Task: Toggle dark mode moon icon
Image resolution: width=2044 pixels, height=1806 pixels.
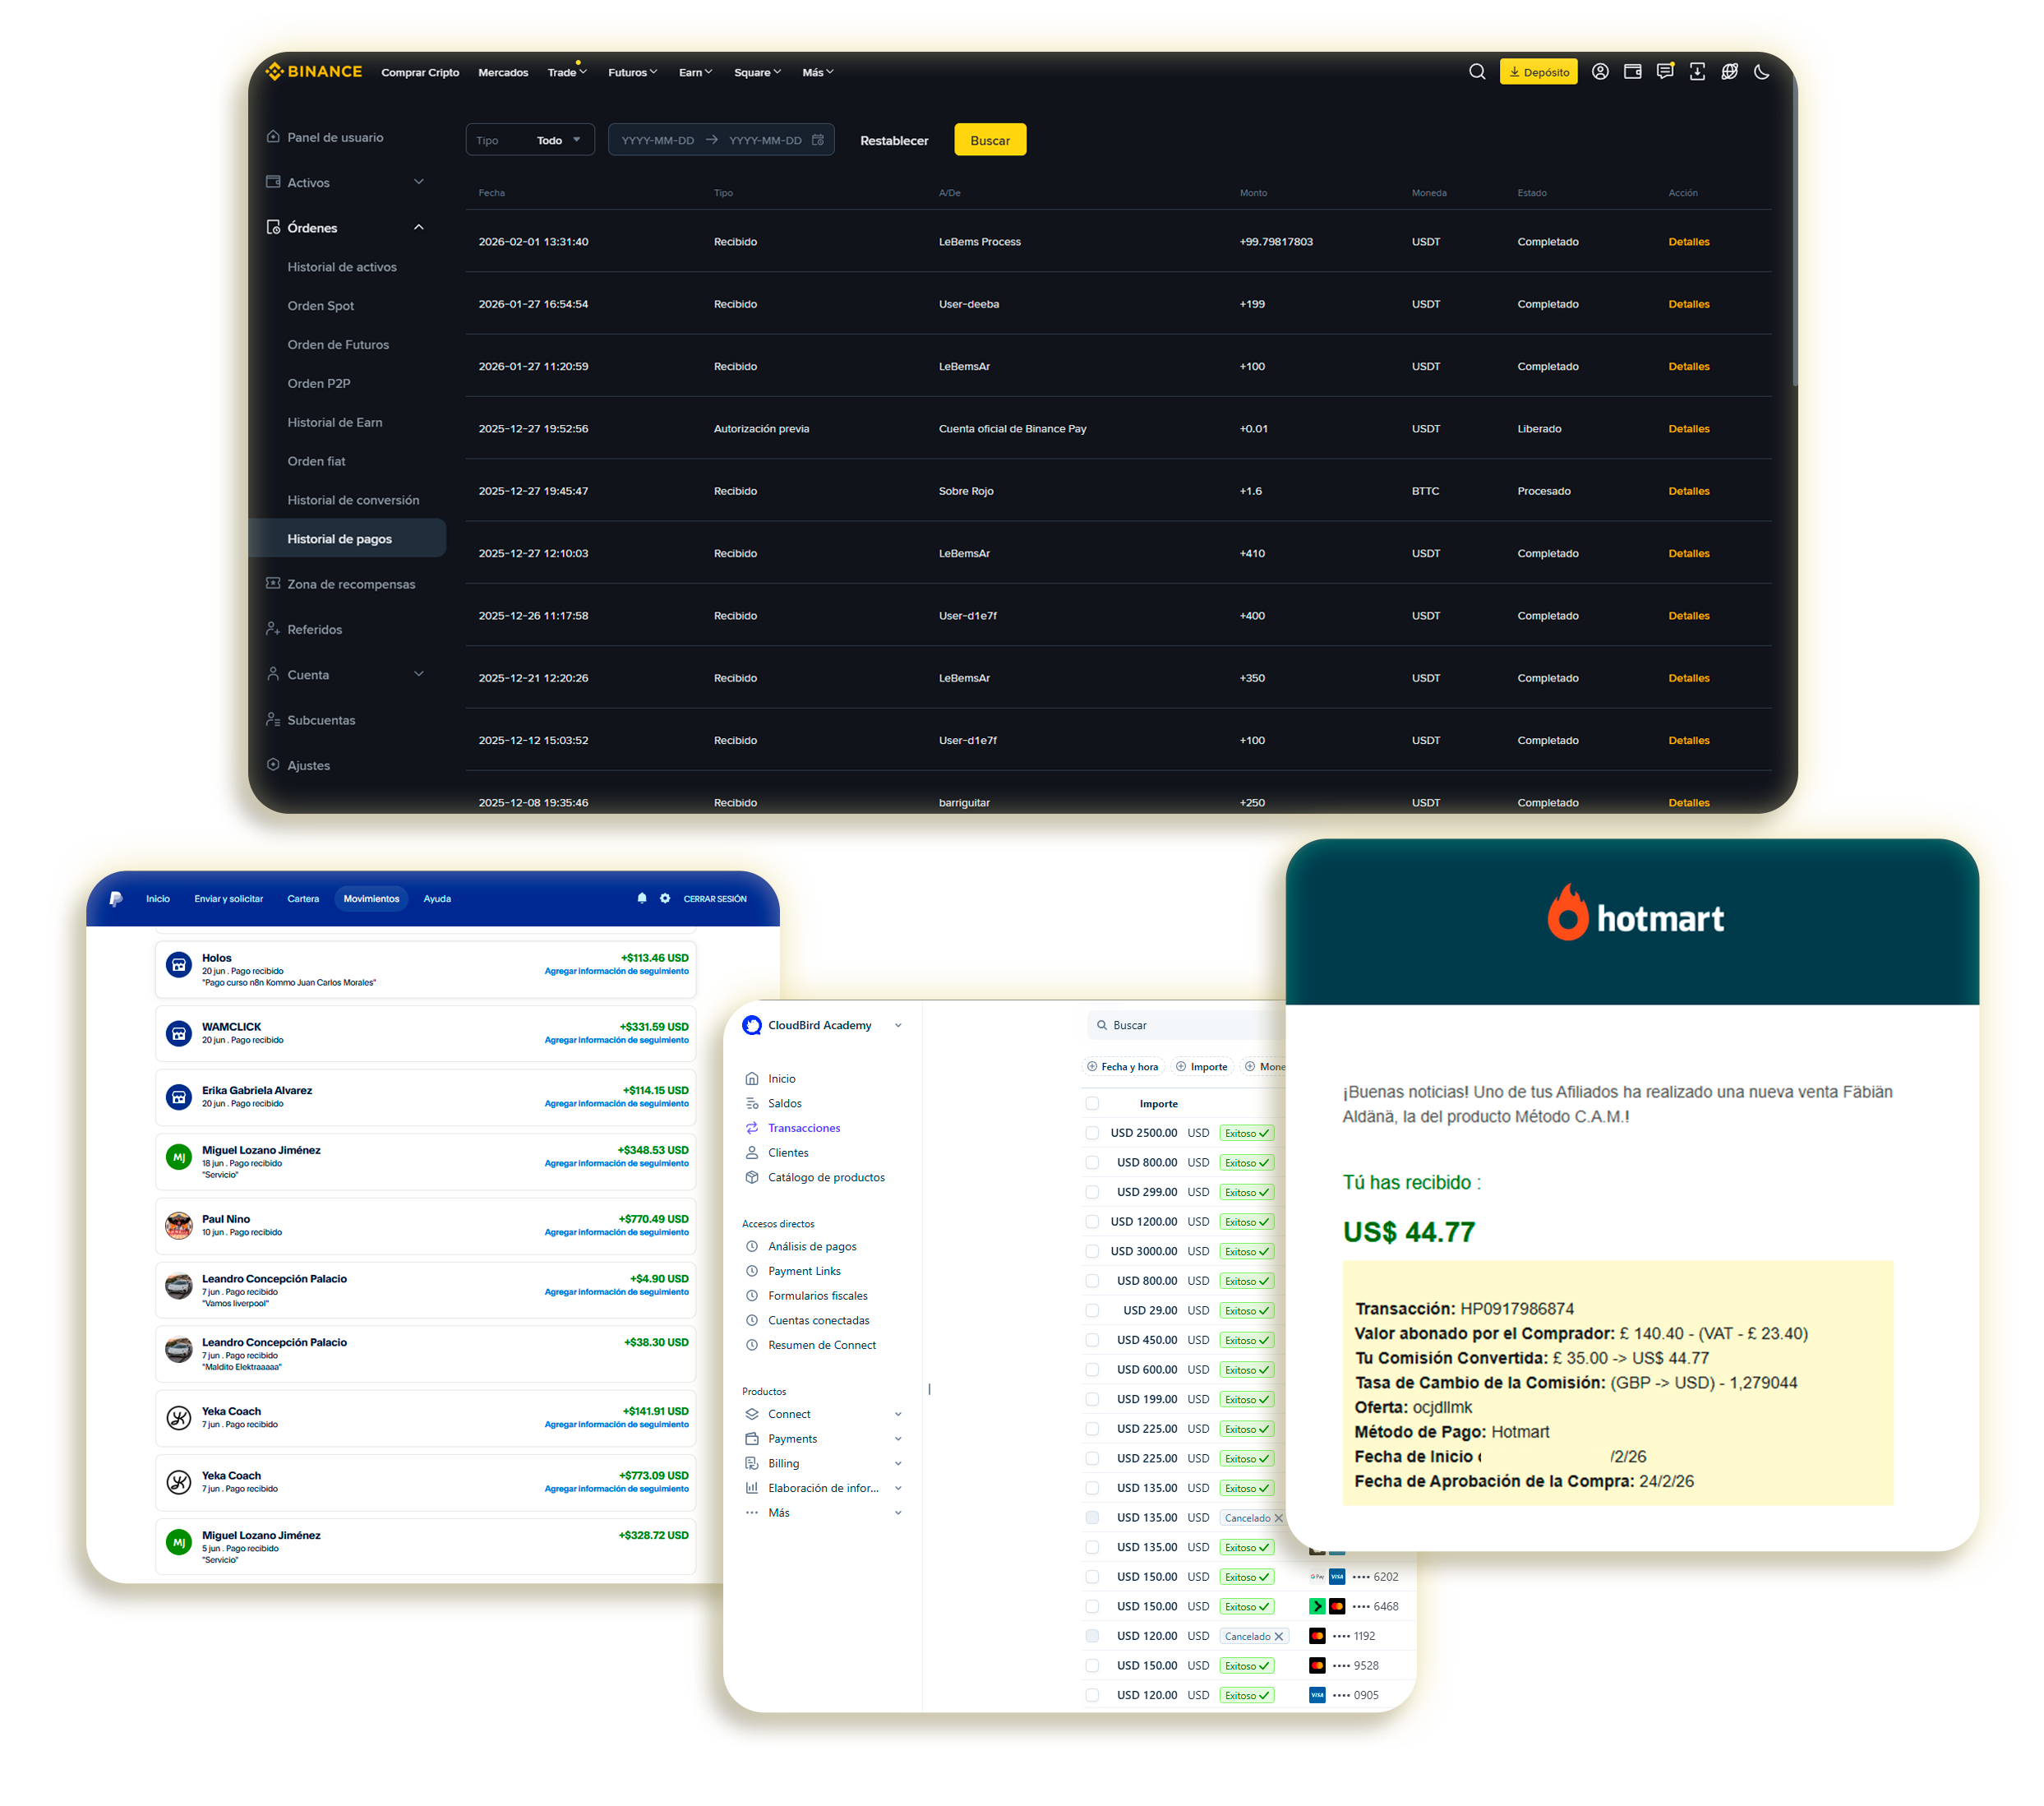Action: coord(1762,72)
